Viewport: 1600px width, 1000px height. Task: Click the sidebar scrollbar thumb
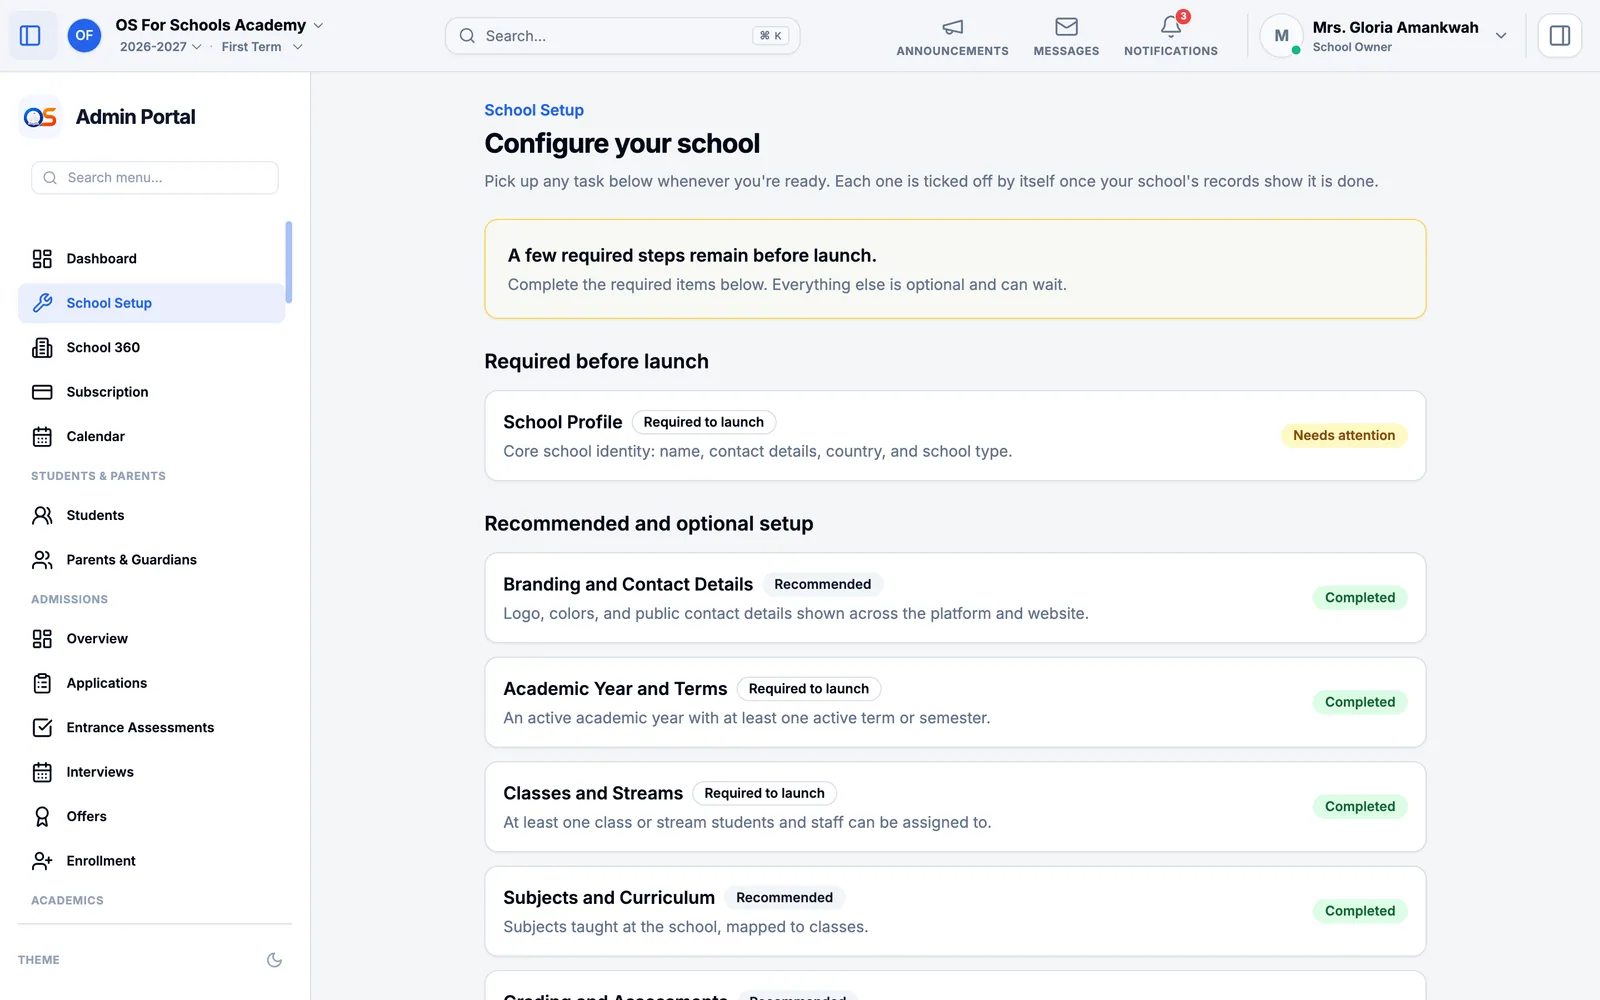pos(289,262)
